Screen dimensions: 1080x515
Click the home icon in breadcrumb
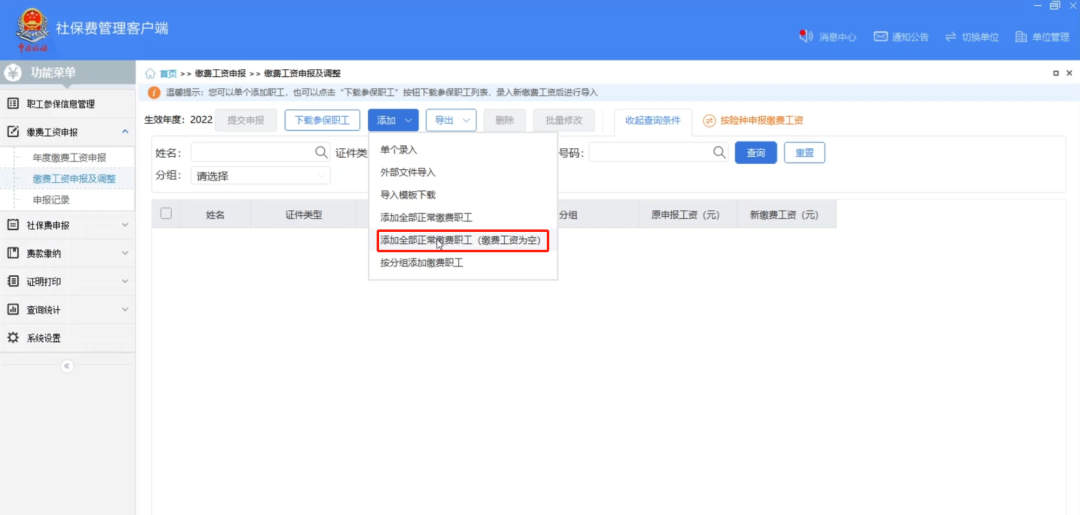[150, 74]
